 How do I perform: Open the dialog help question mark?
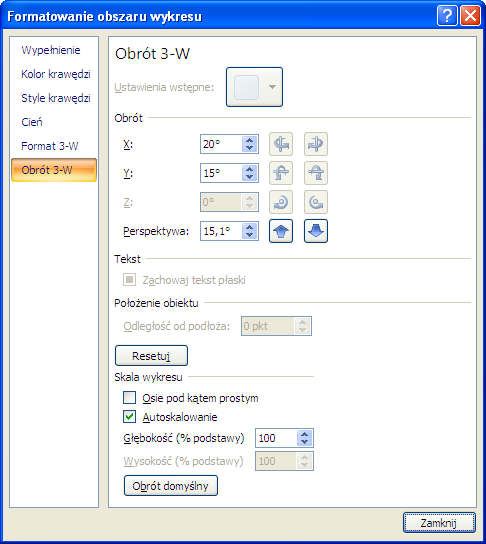point(447,16)
